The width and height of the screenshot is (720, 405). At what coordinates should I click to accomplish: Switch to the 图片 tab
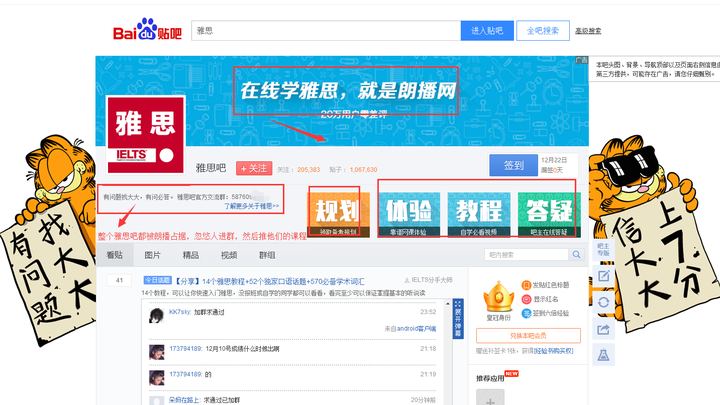tap(152, 255)
